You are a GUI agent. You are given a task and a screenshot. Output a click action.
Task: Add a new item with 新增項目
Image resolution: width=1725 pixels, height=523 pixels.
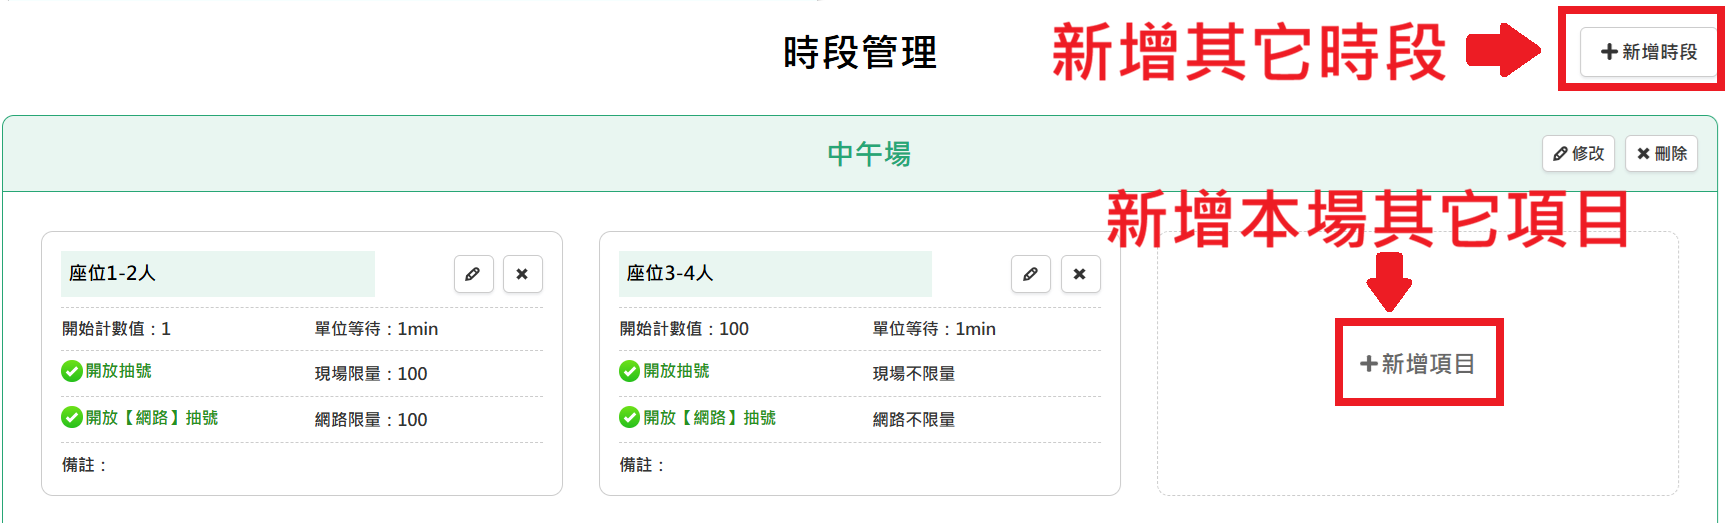tap(1418, 364)
